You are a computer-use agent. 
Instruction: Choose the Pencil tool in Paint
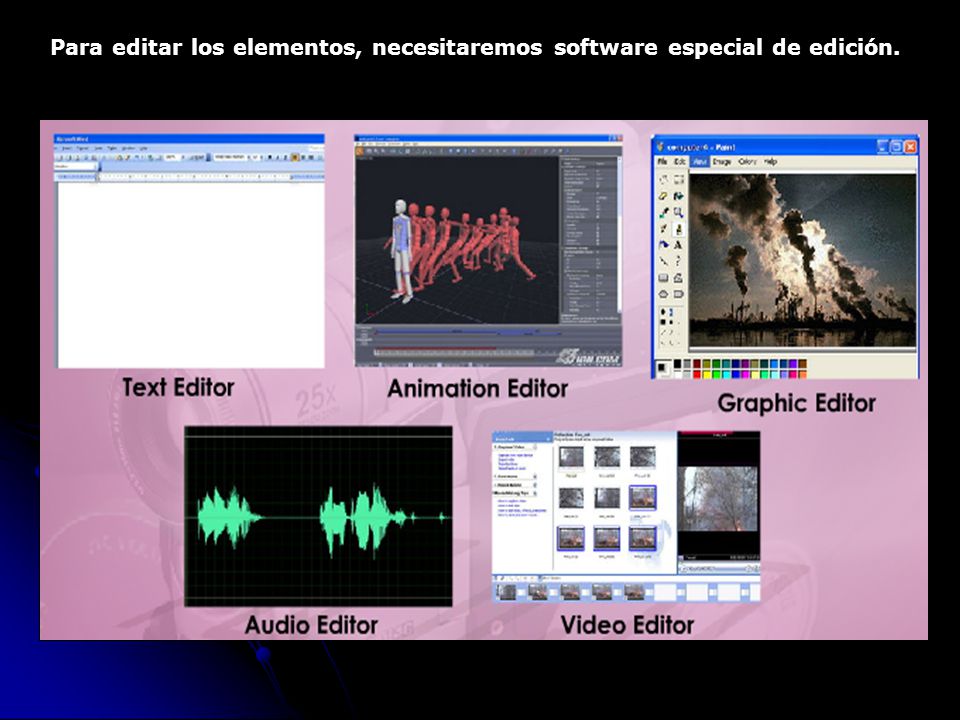pyautogui.click(x=663, y=228)
